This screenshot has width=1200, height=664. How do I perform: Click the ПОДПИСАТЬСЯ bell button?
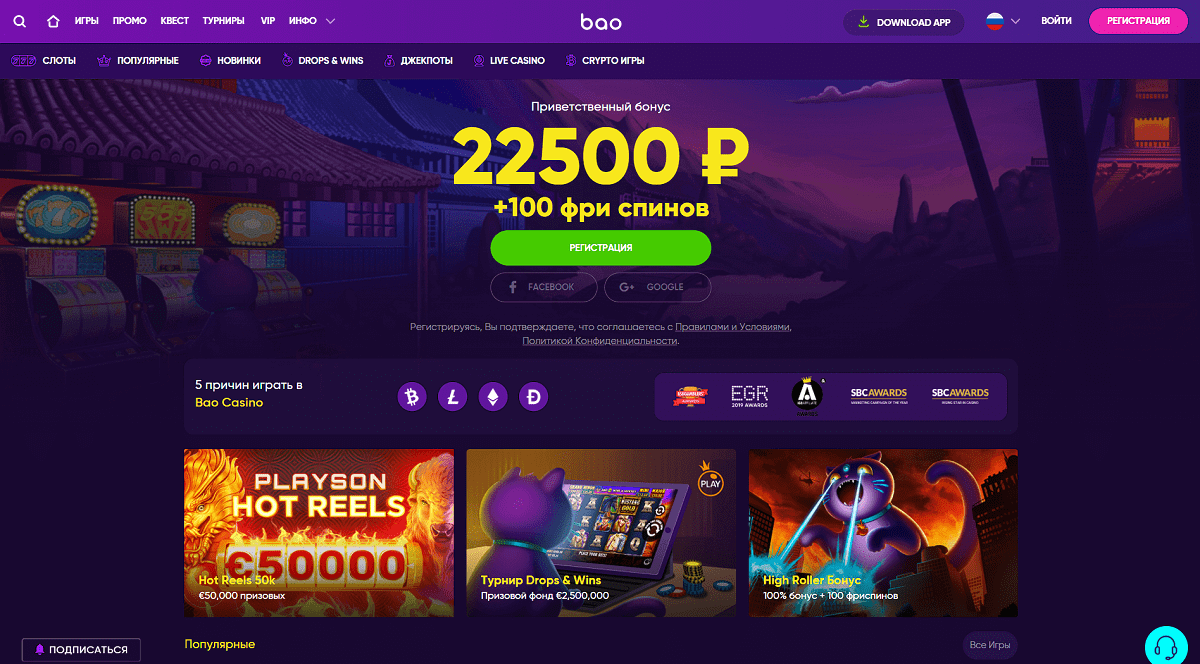click(x=81, y=650)
